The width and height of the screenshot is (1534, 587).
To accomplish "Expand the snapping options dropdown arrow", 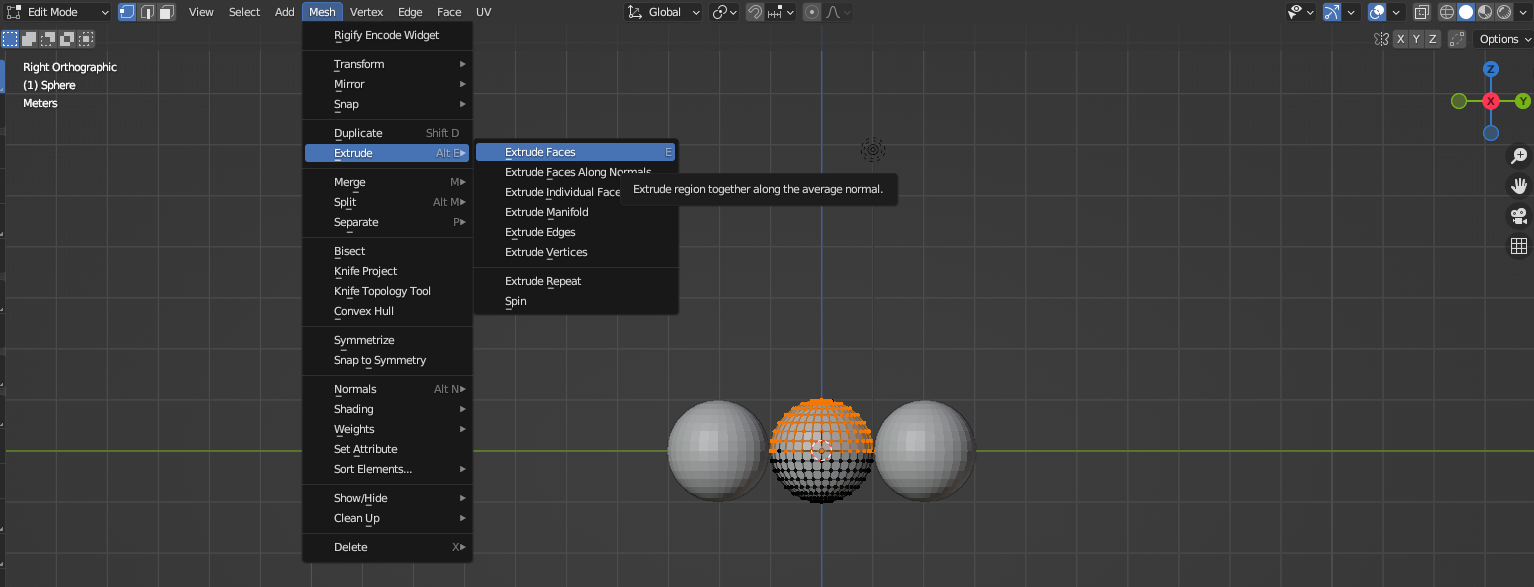I will coord(790,11).
